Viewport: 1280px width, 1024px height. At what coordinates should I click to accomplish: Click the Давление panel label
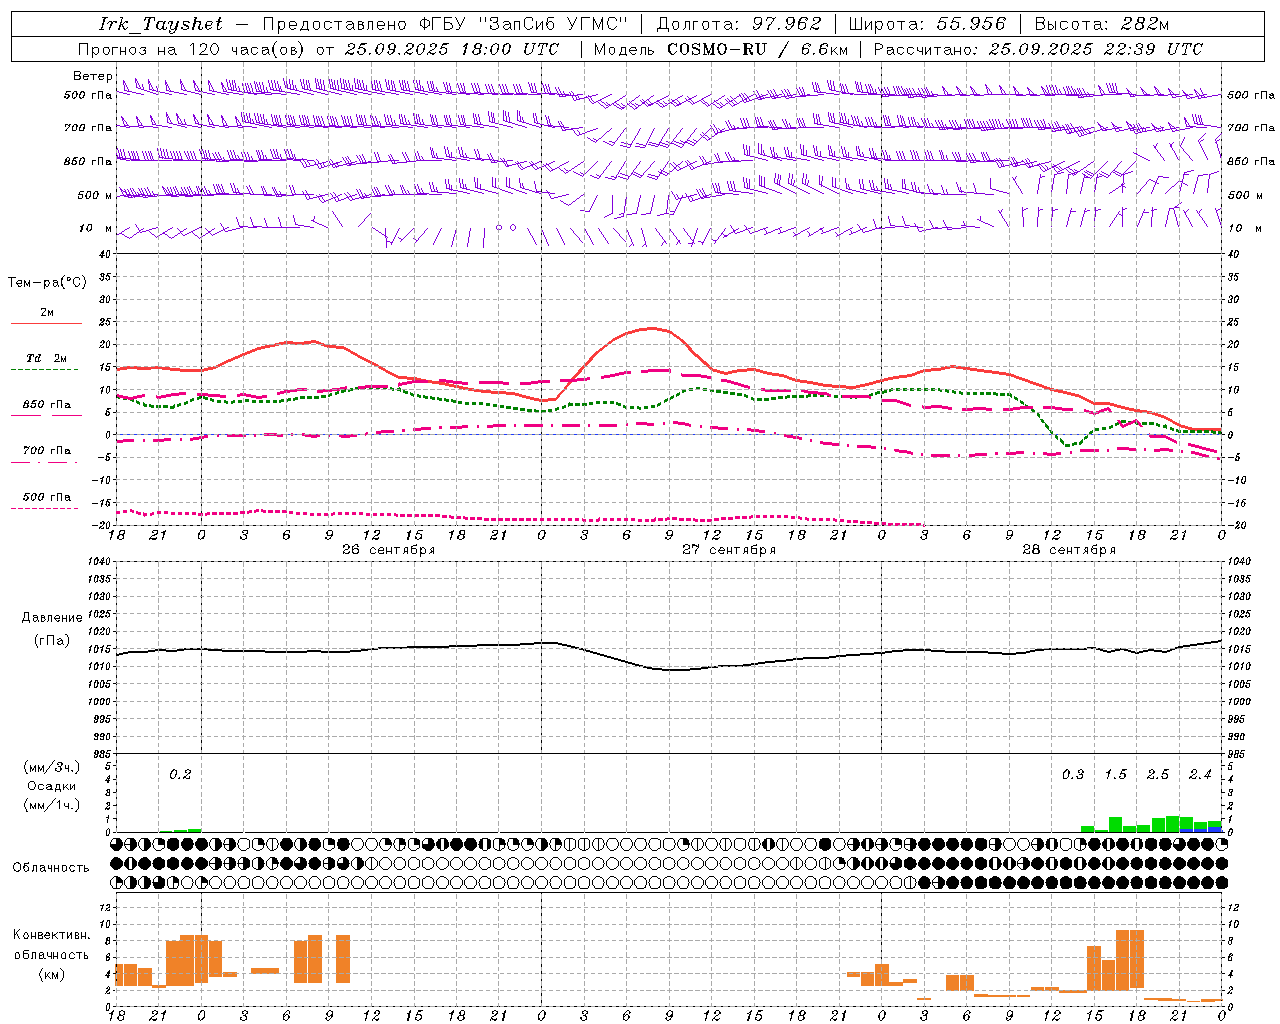(52, 618)
